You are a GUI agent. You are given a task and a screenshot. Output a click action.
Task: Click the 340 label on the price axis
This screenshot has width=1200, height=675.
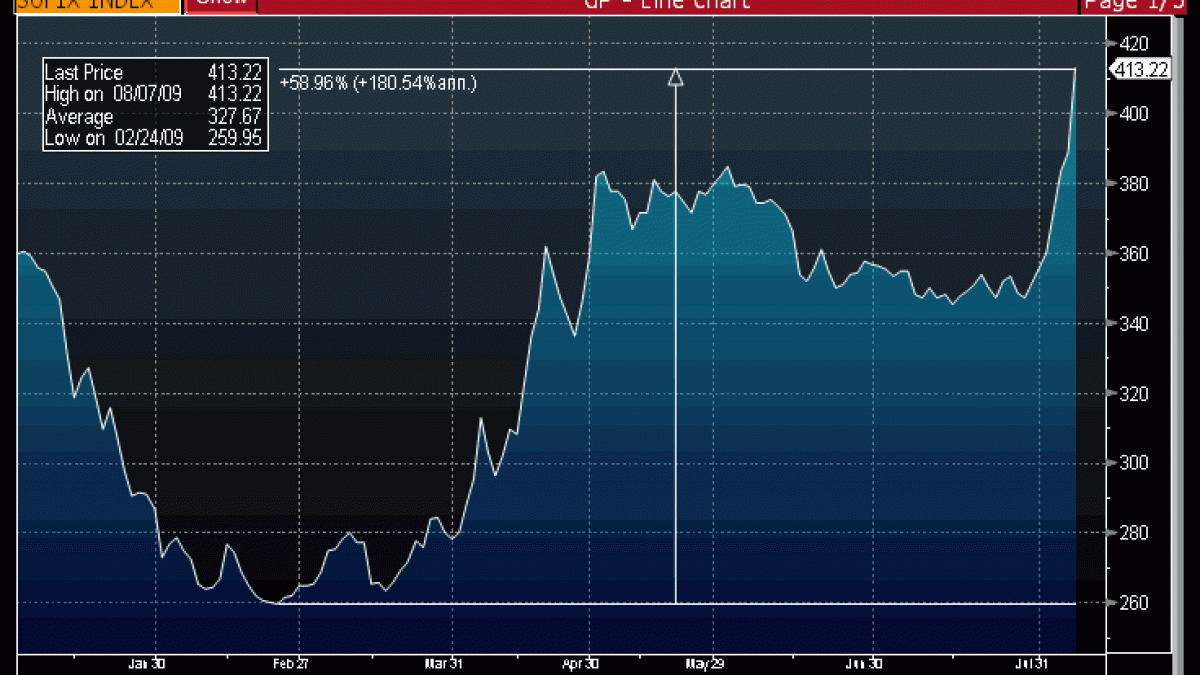[1133, 324]
